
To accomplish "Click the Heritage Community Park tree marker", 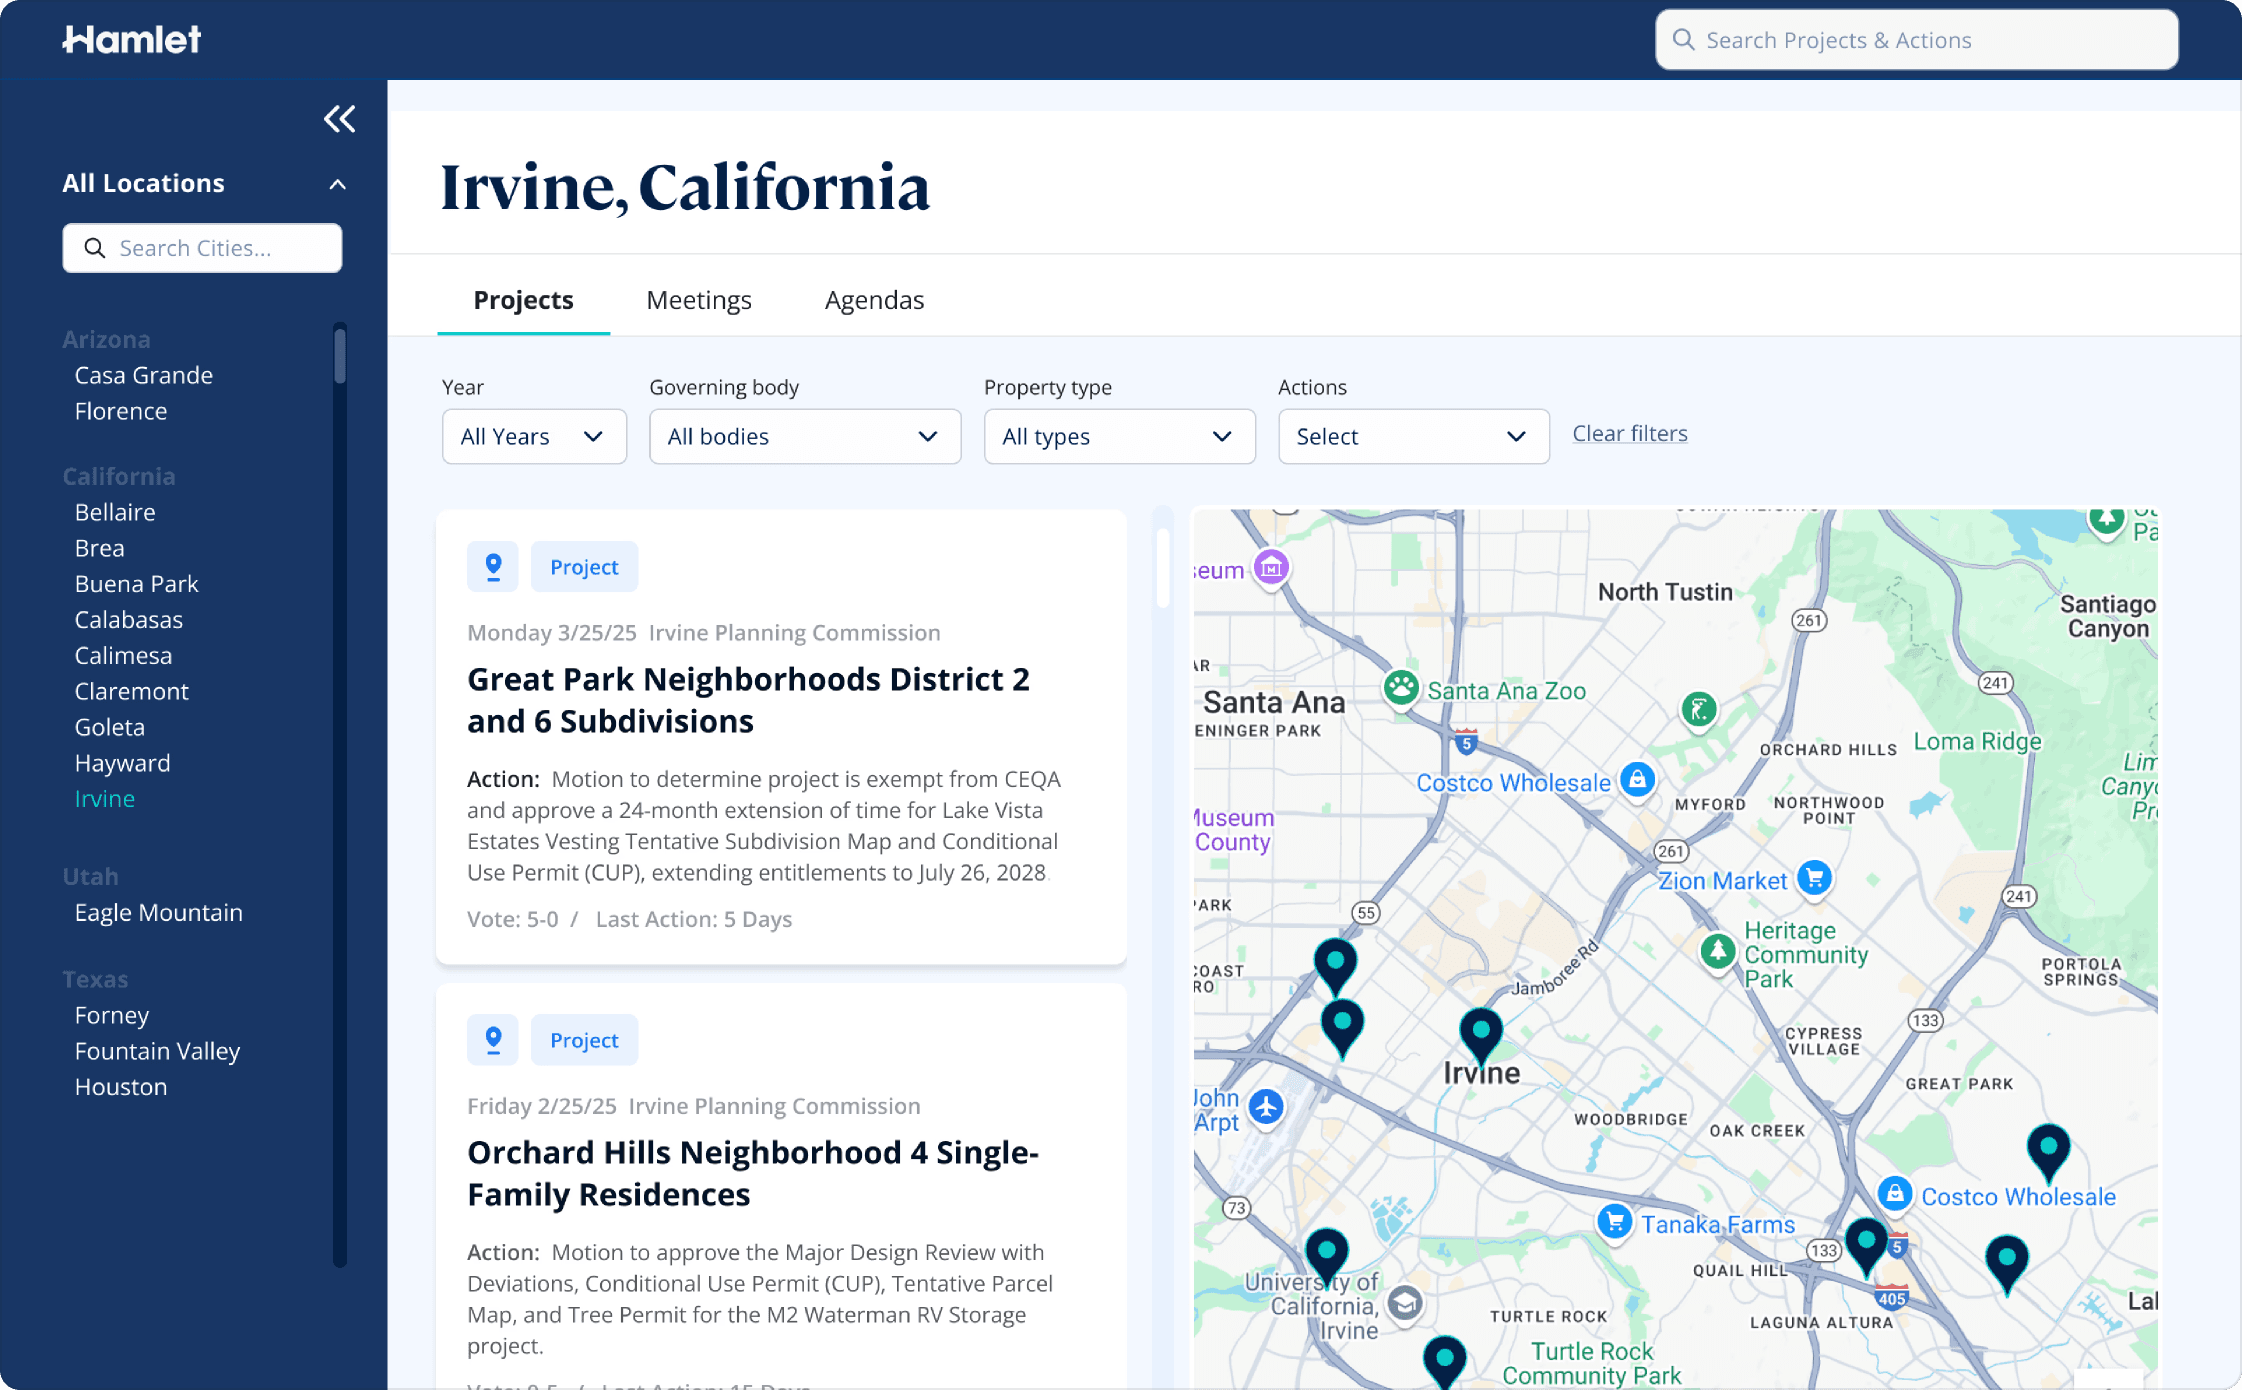I will tap(1718, 951).
